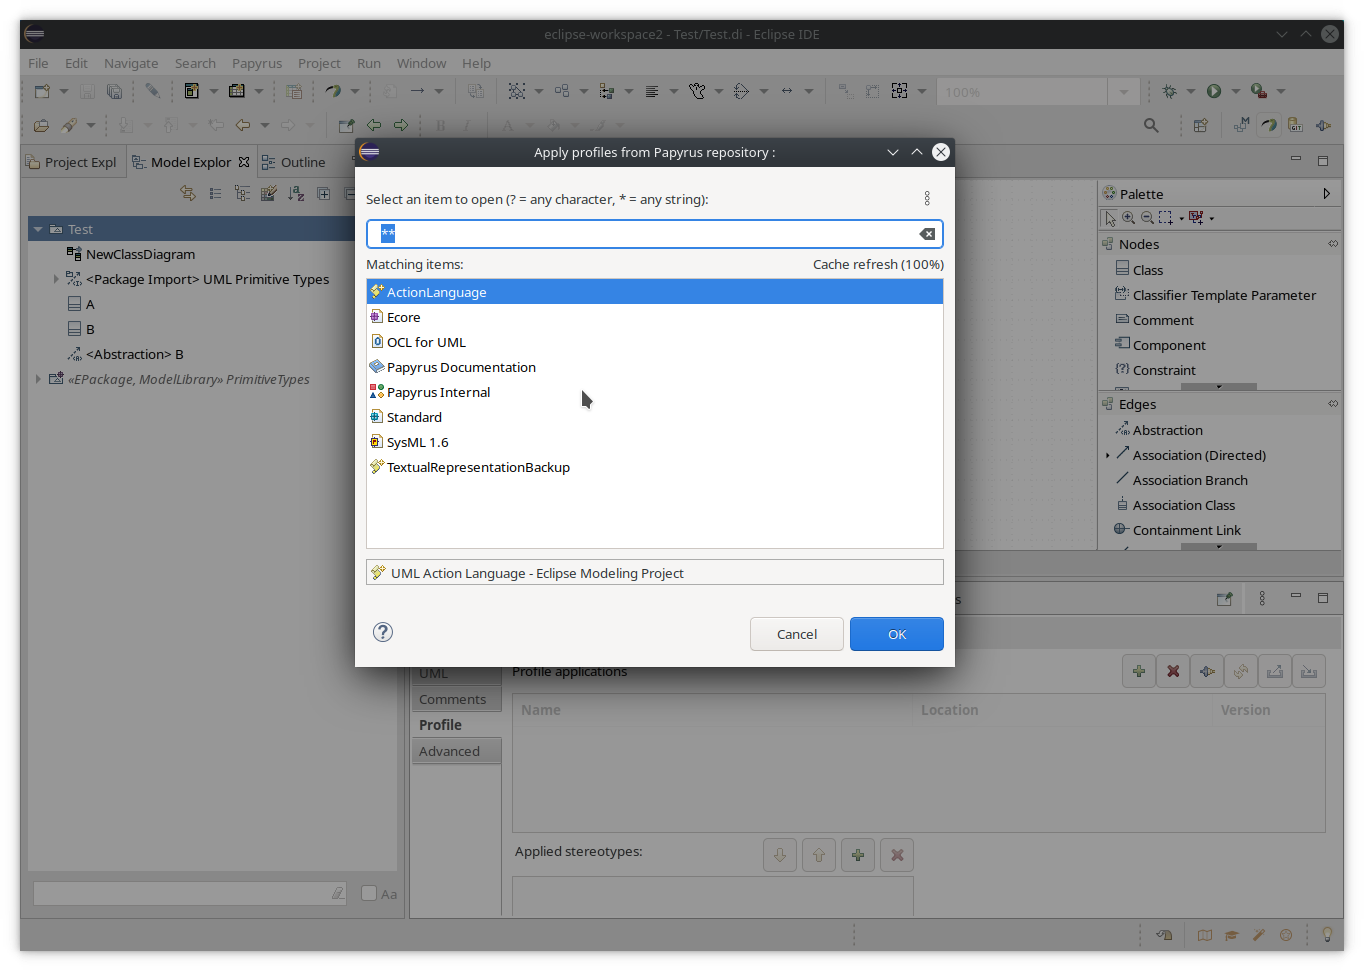Select the Ecore profile in the list
Image resolution: width=1364 pixels, height=971 pixels.
tap(655, 317)
